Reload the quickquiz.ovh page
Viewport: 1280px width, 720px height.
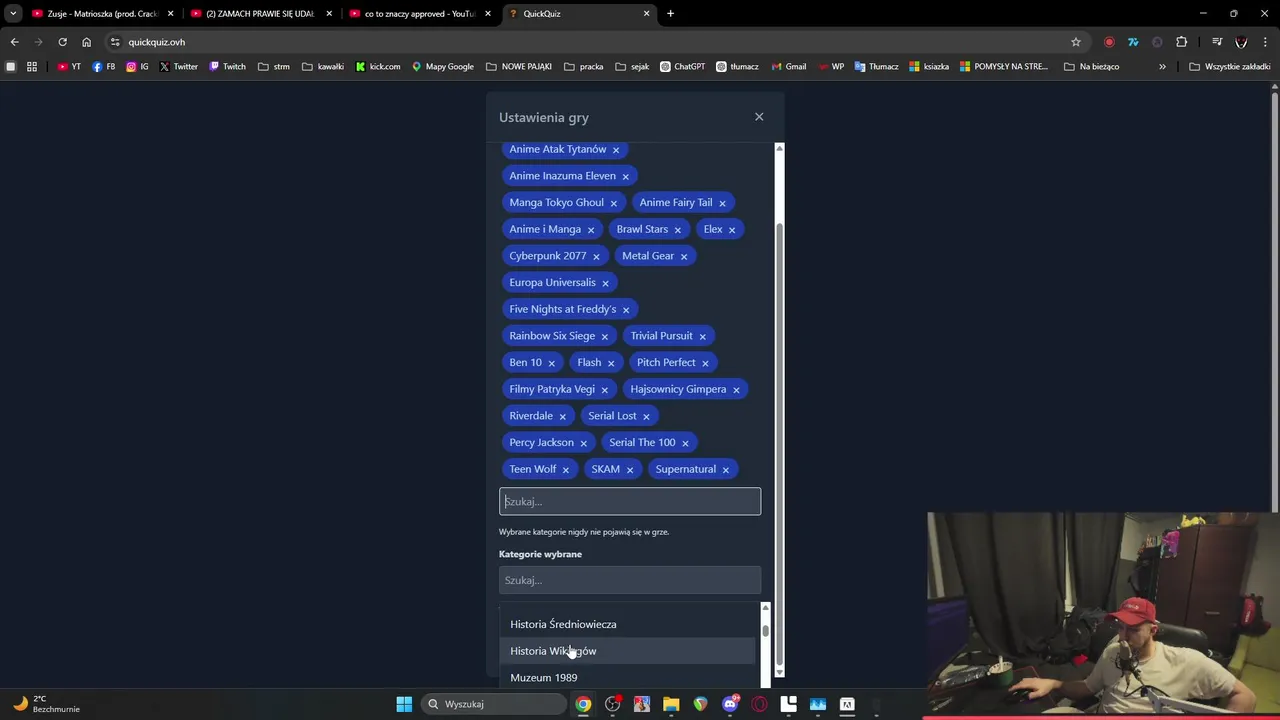click(62, 42)
